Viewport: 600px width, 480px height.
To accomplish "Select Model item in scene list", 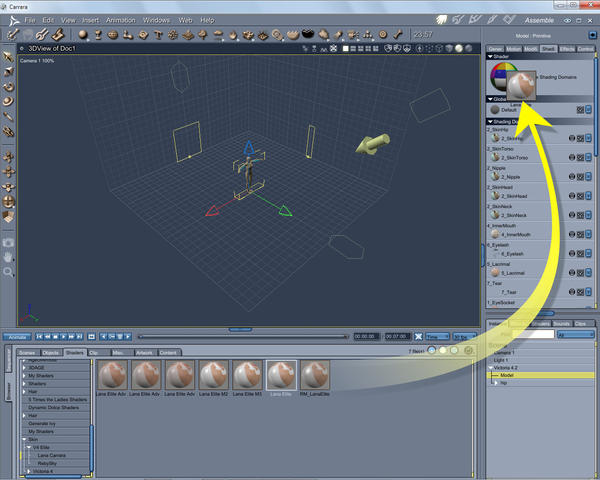I will tap(541, 376).
